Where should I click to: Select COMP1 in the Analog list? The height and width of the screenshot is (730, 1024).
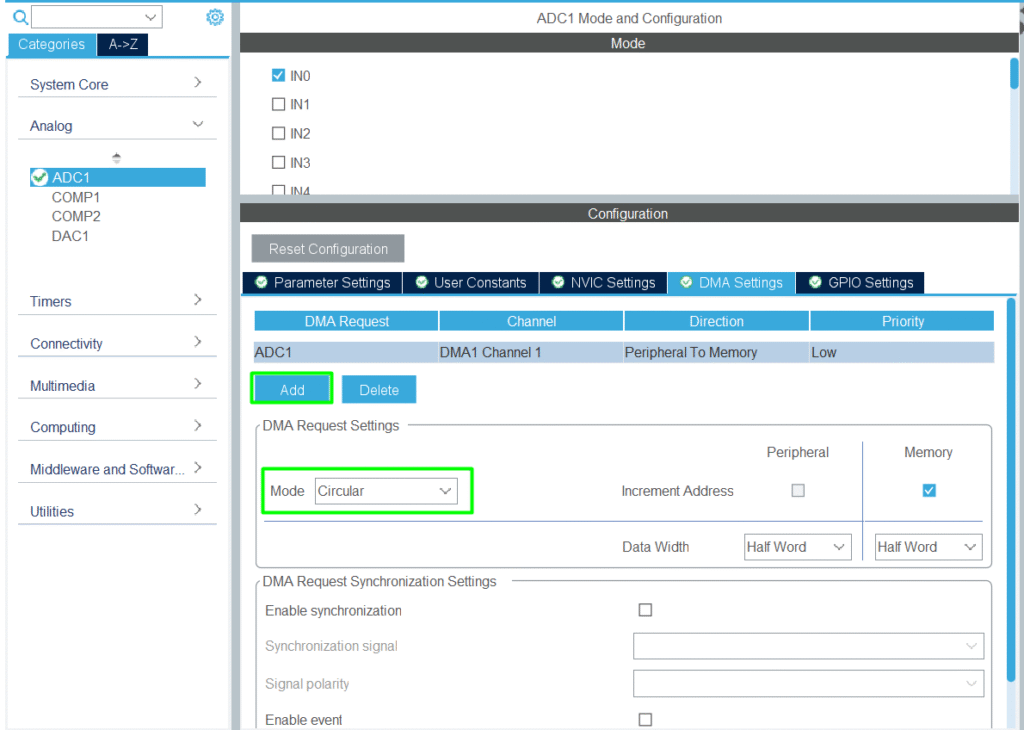point(76,197)
